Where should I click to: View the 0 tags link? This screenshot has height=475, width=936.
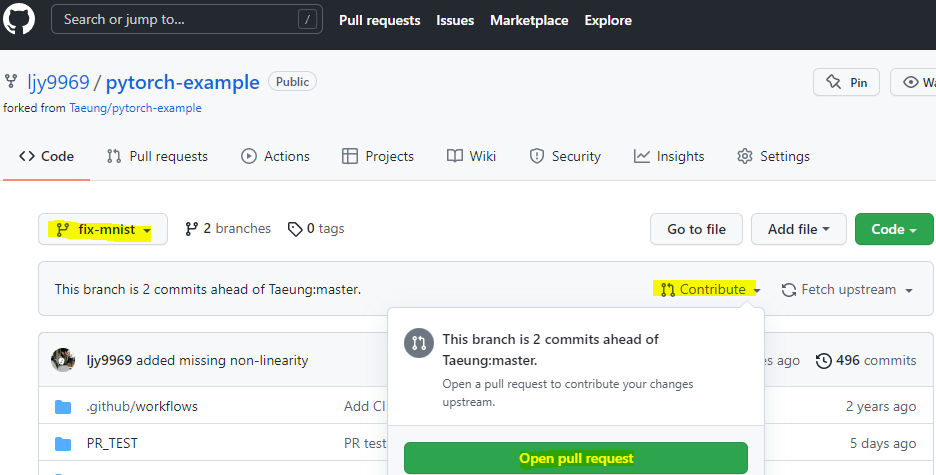316,229
